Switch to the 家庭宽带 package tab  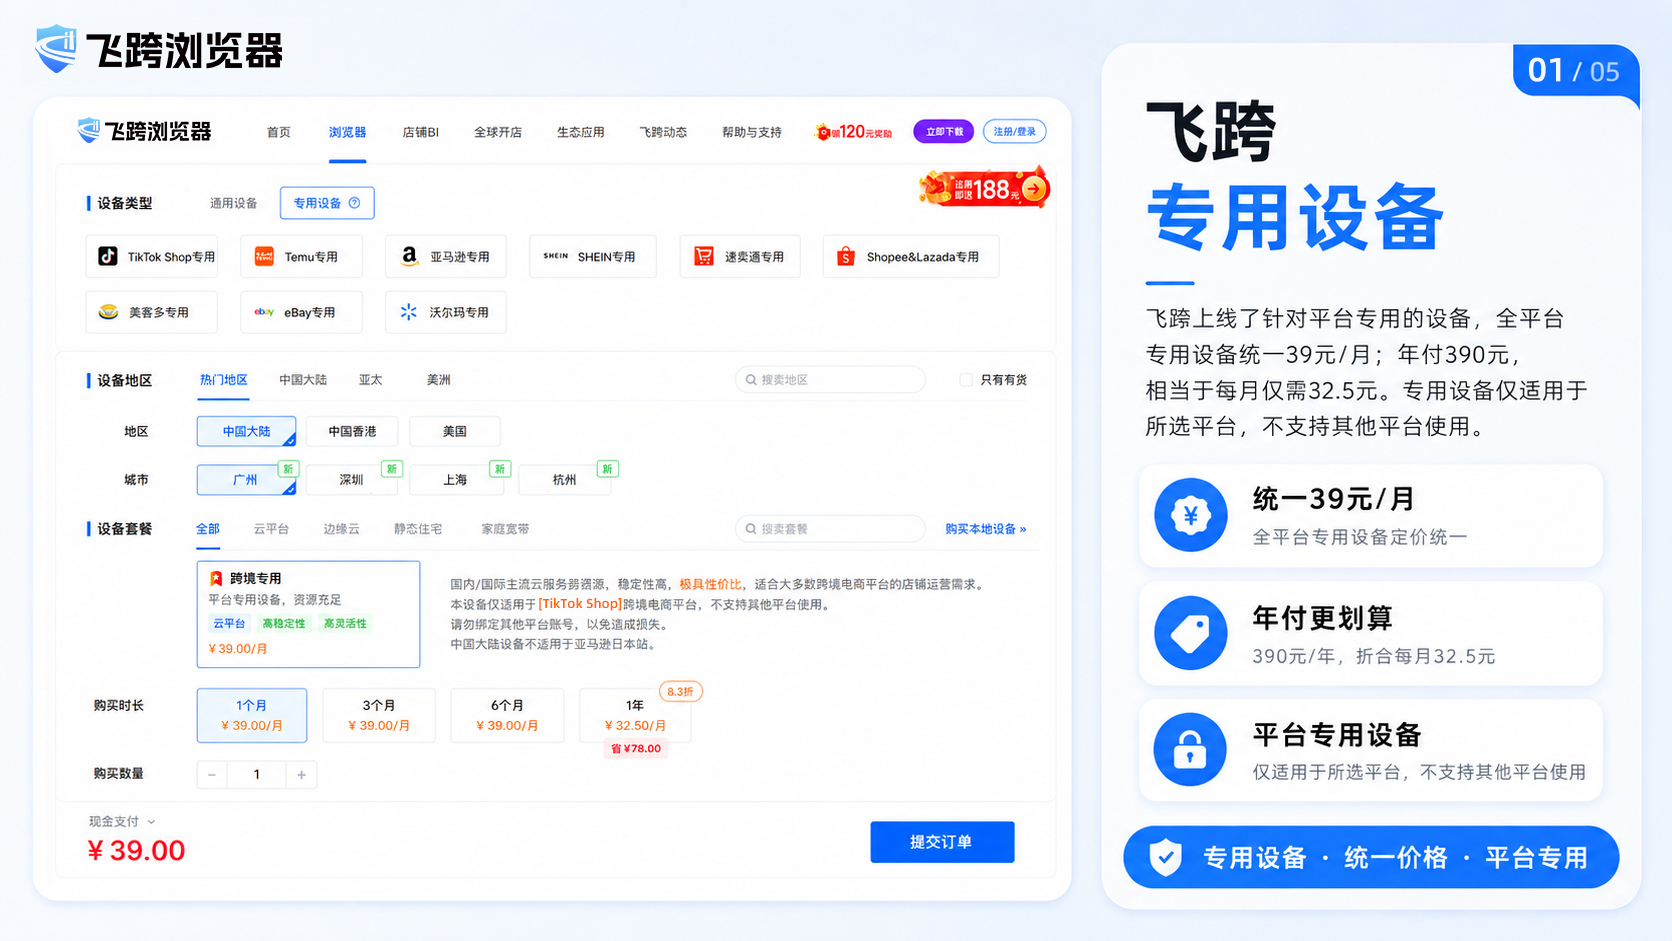click(x=506, y=529)
